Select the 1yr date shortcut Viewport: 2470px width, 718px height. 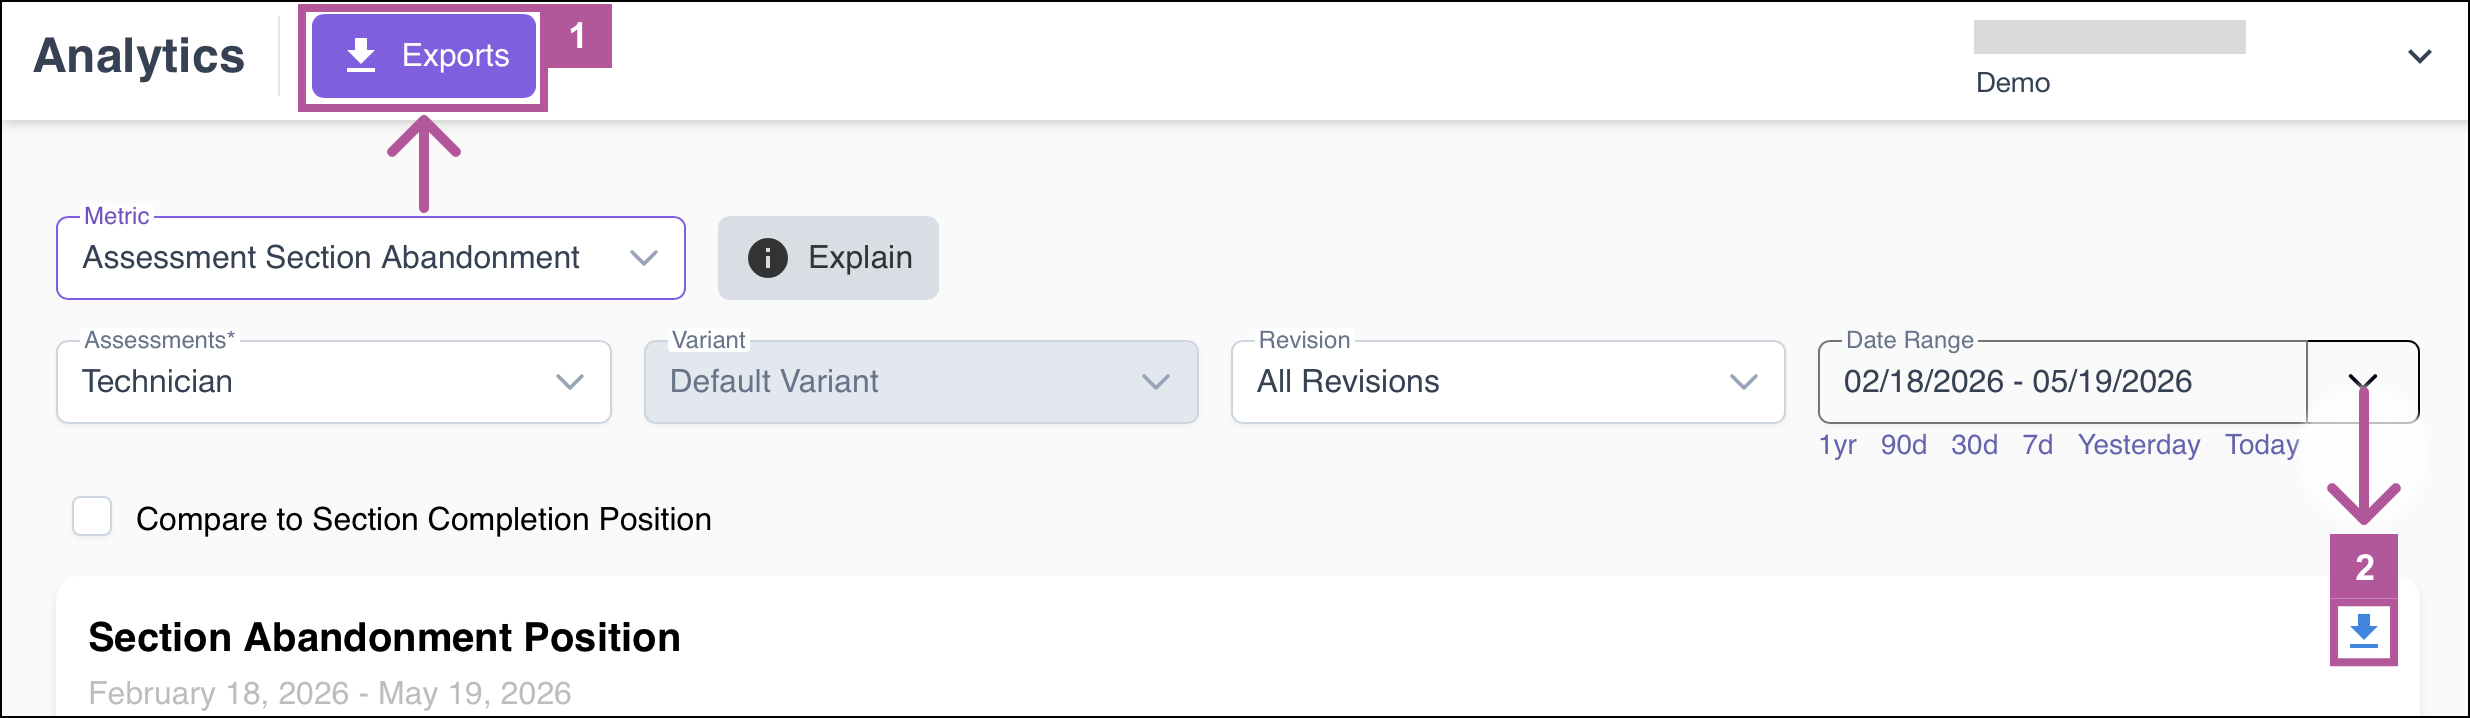[1837, 445]
